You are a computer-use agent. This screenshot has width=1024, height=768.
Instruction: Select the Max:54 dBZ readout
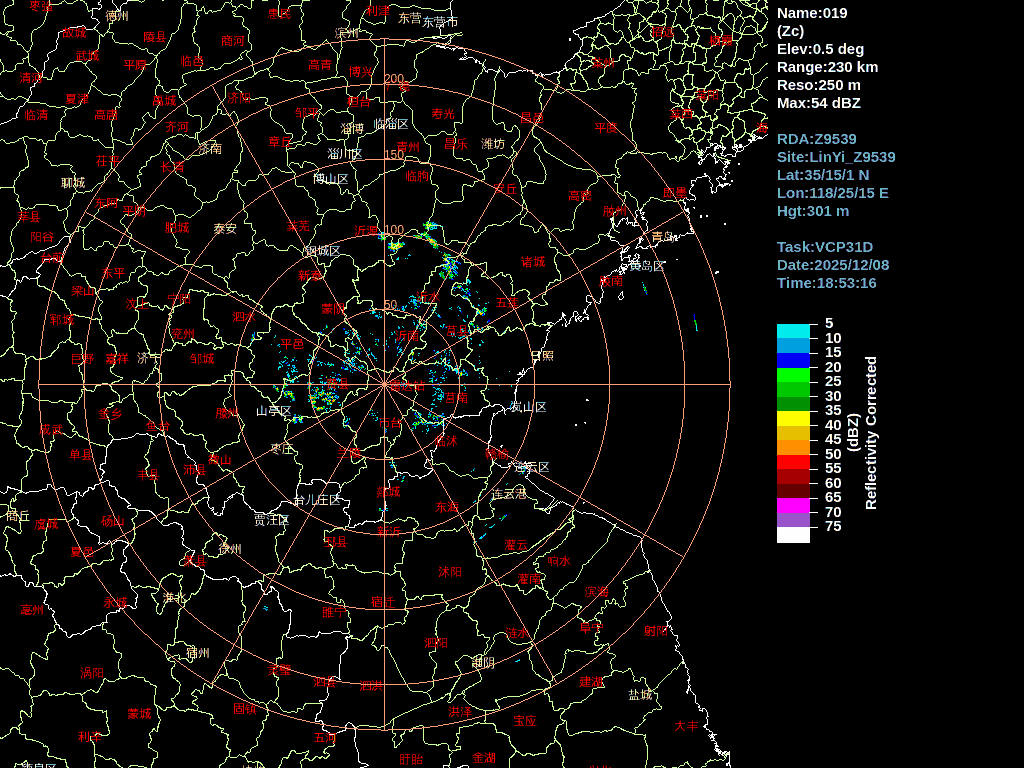click(818, 103)
